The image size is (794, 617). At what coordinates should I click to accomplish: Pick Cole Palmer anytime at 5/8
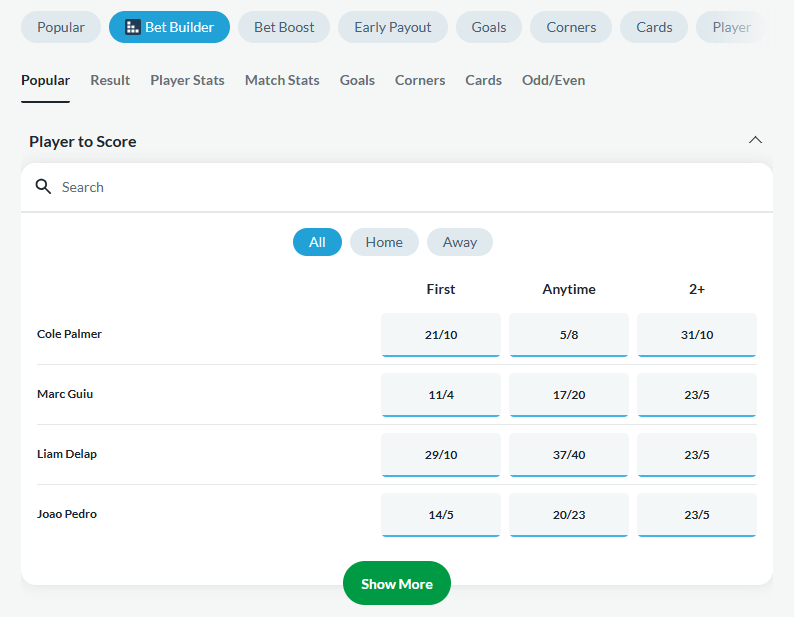point(569,335)
